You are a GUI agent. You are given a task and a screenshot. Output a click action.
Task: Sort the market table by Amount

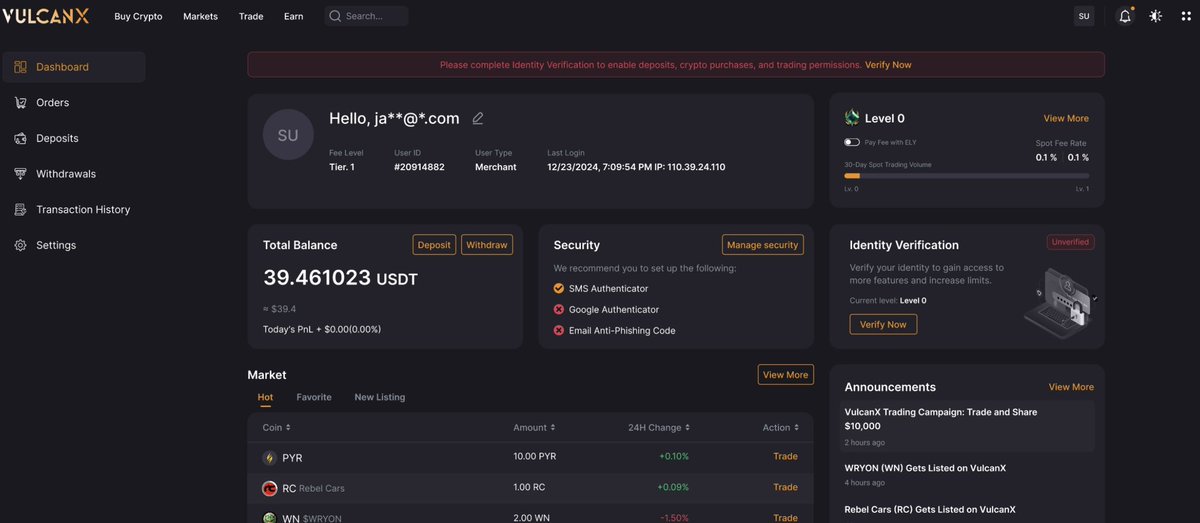click(534, 428)
